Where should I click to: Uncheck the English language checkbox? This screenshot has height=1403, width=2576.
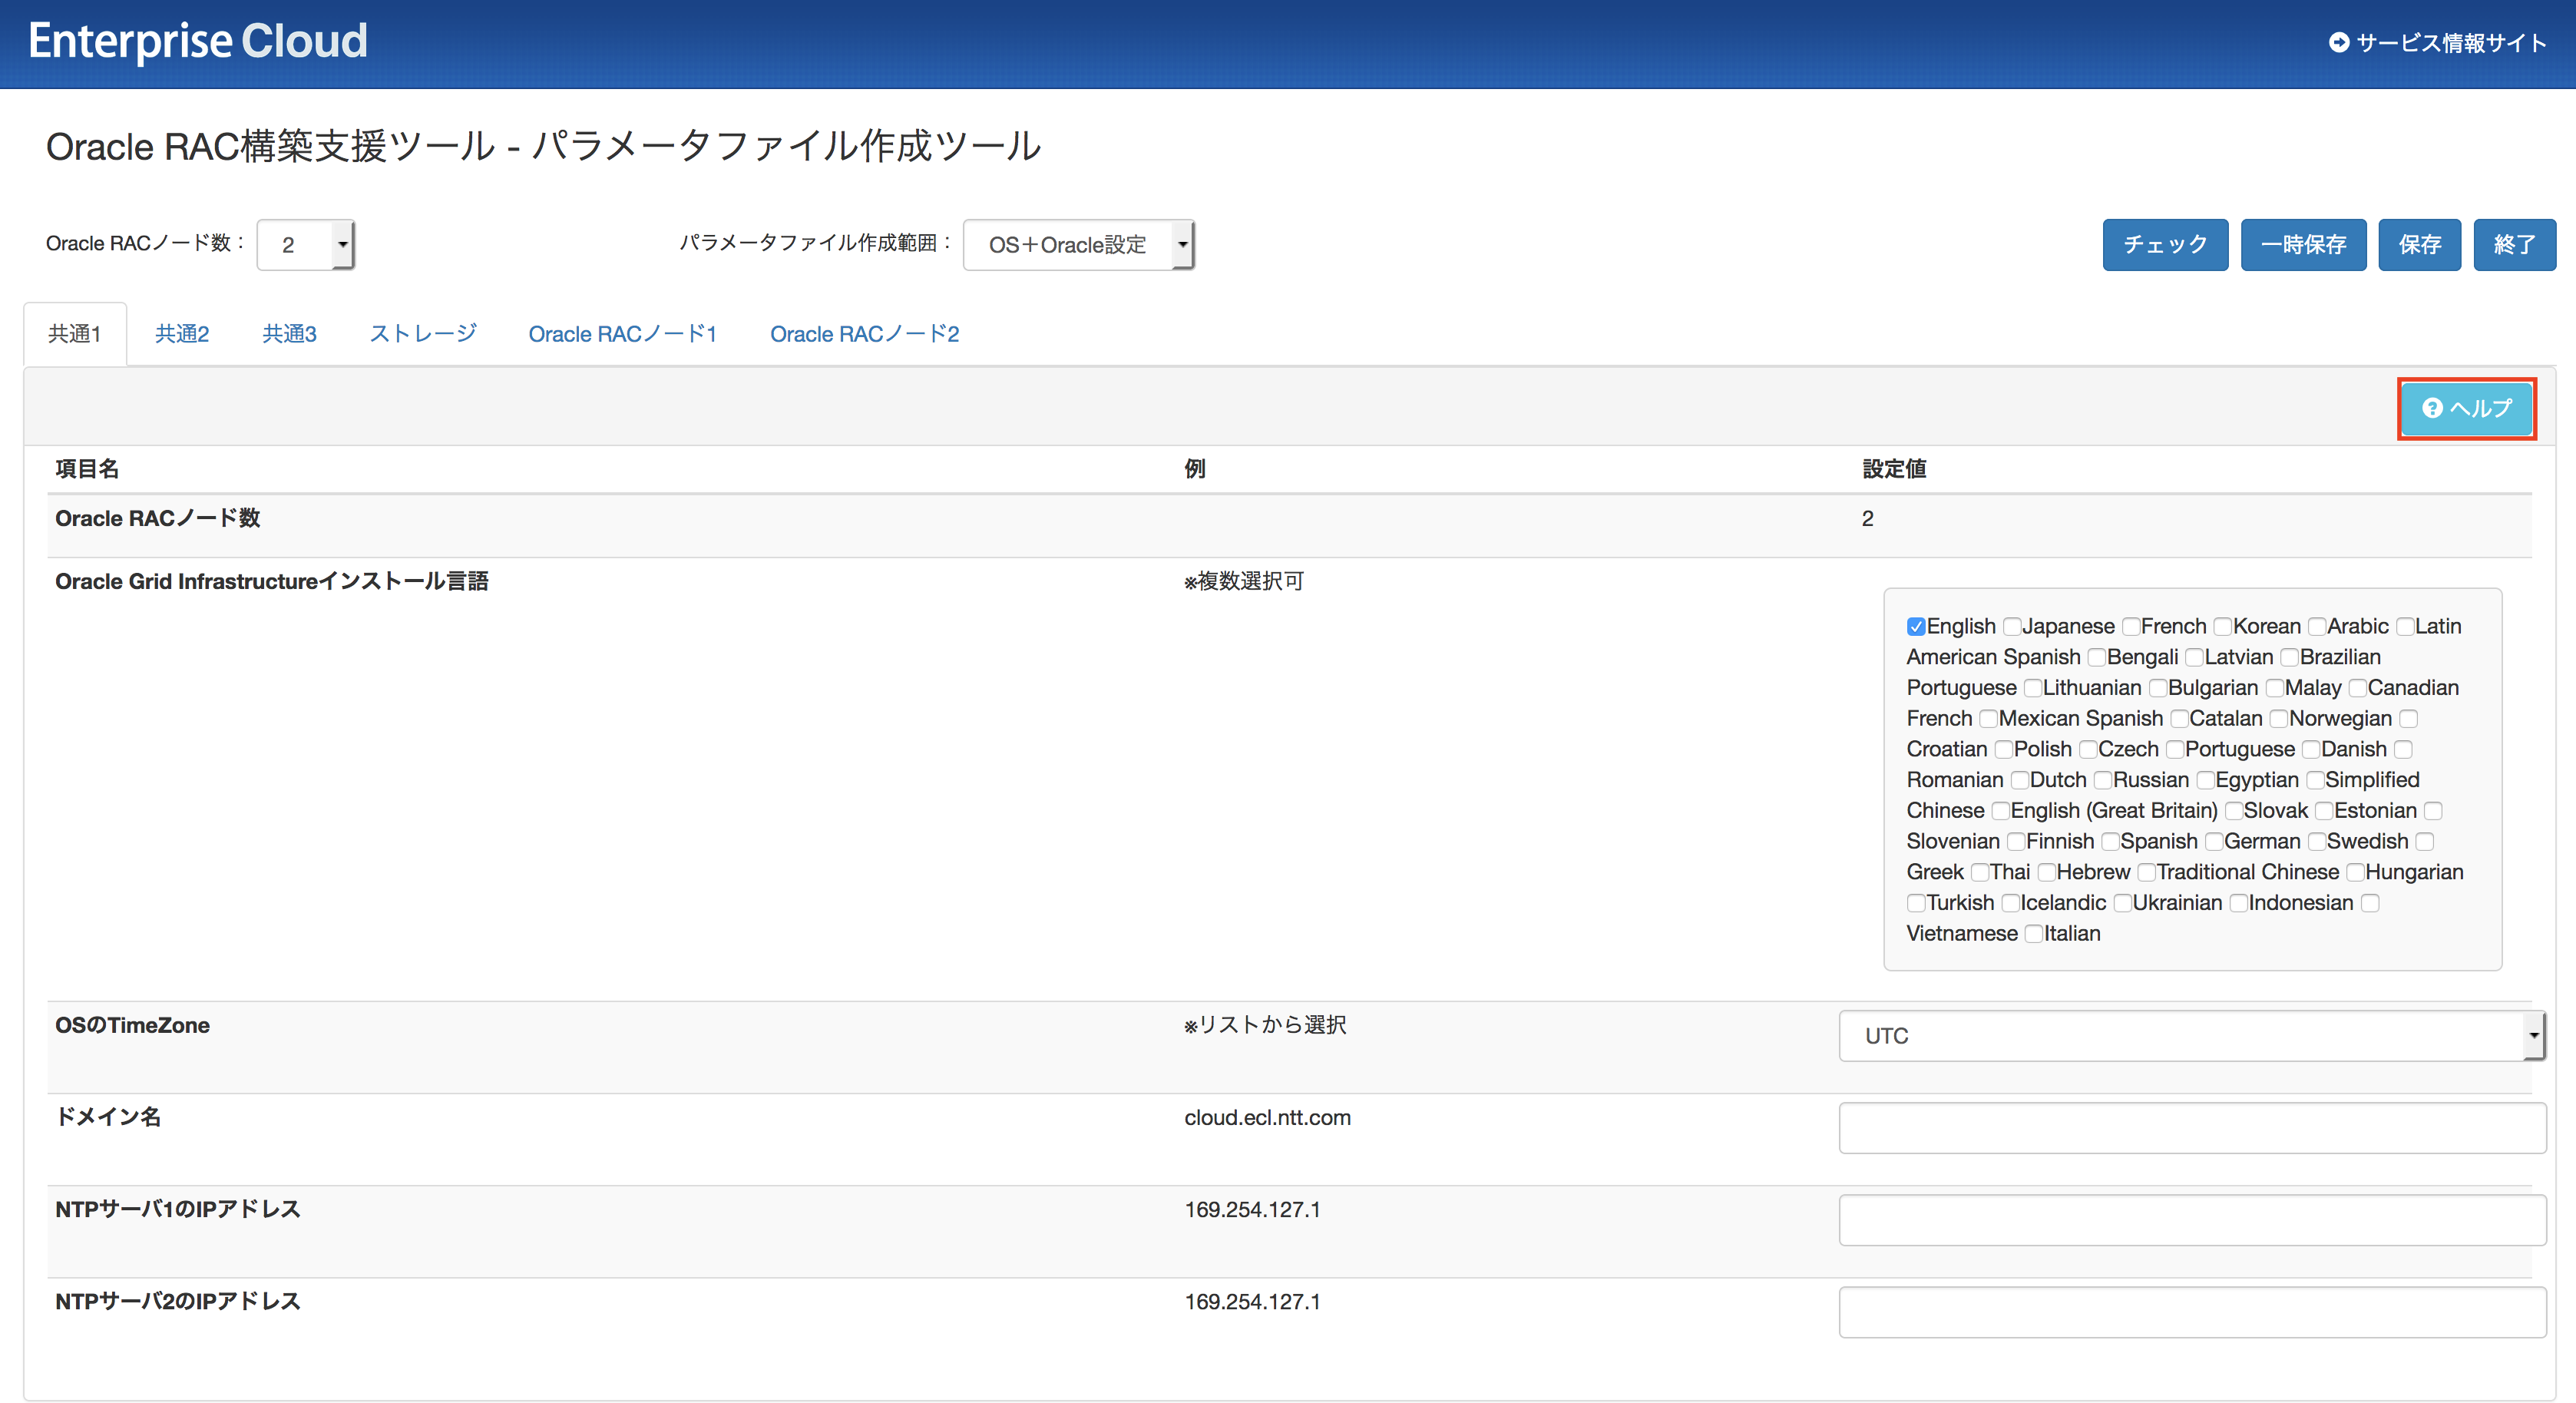pos(1916,627)
